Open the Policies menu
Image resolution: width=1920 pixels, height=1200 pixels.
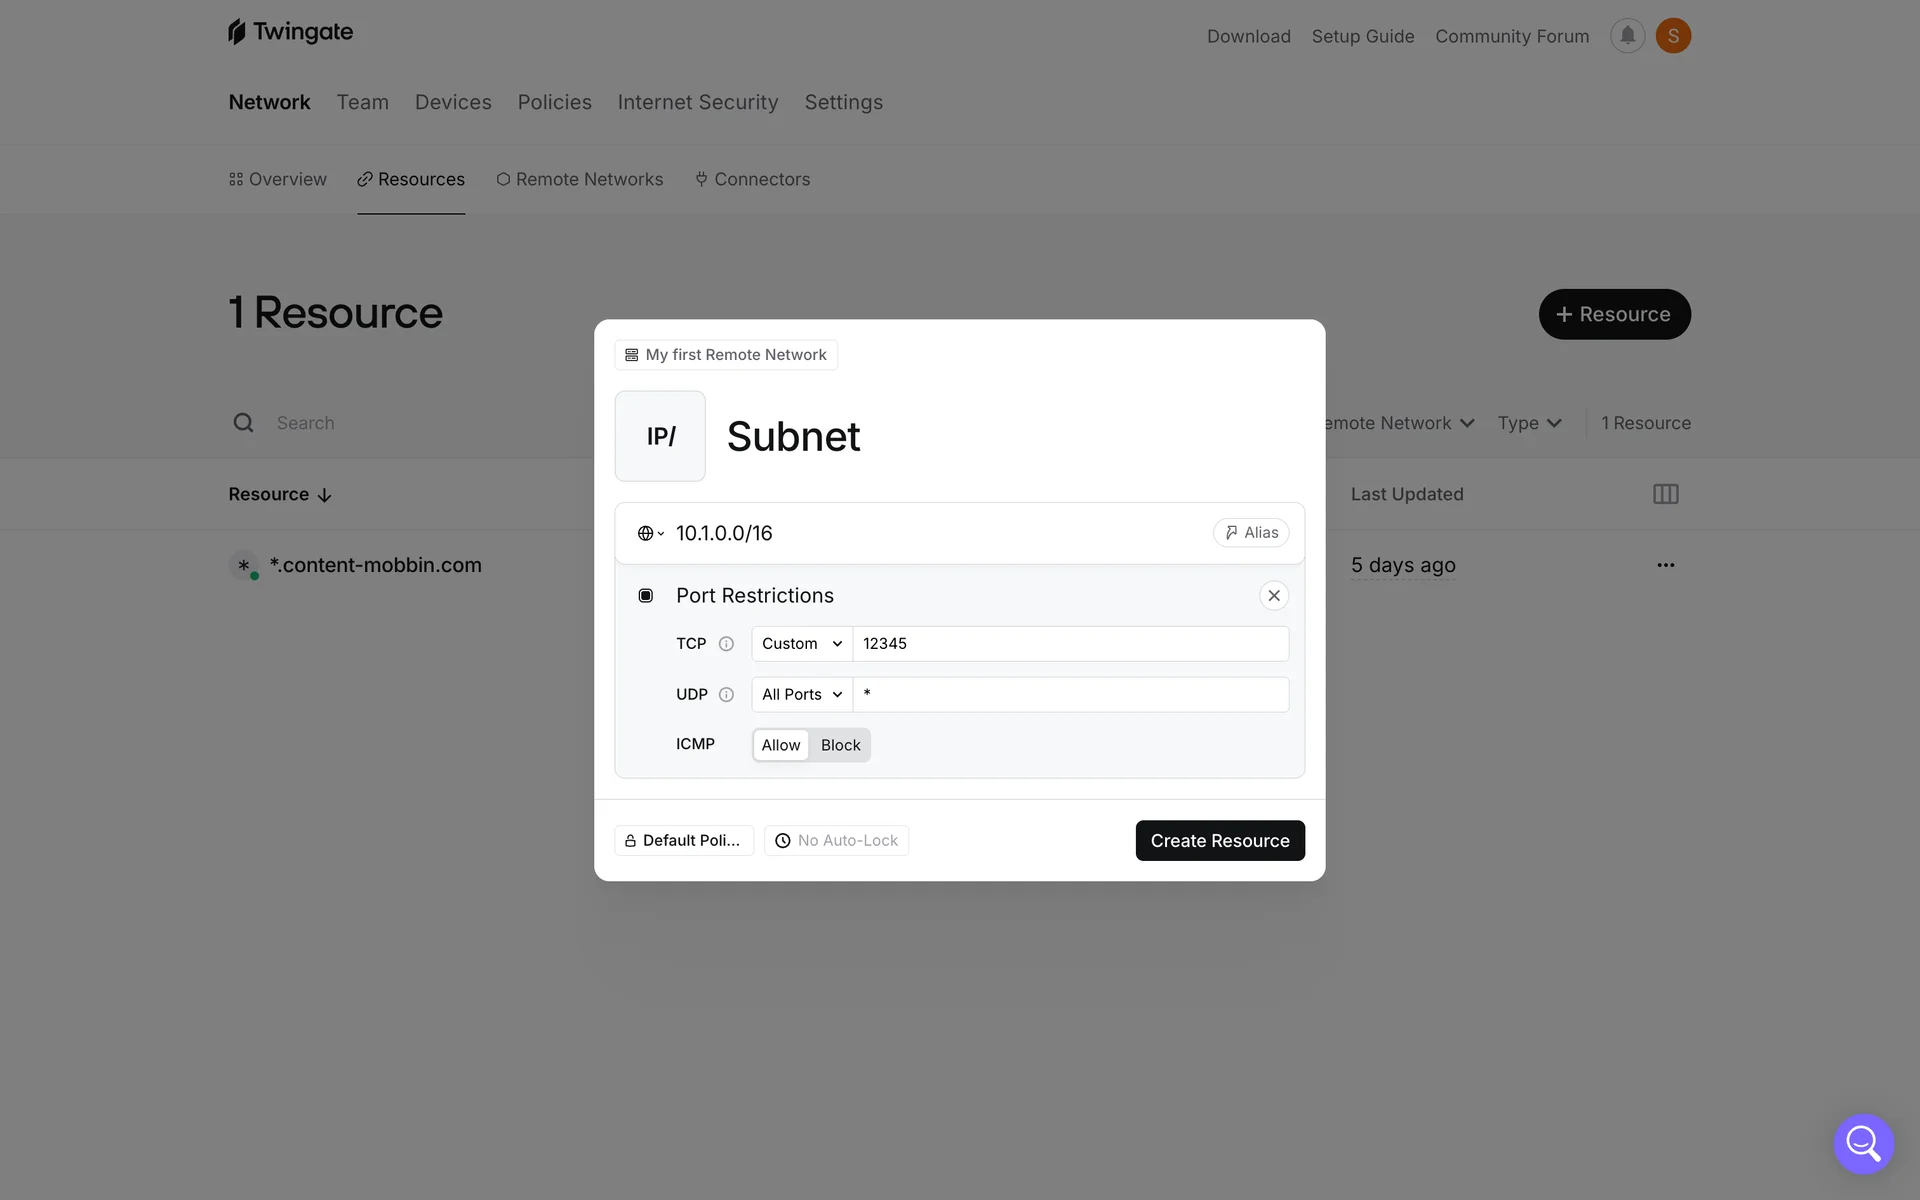click(x=554, y=102)
